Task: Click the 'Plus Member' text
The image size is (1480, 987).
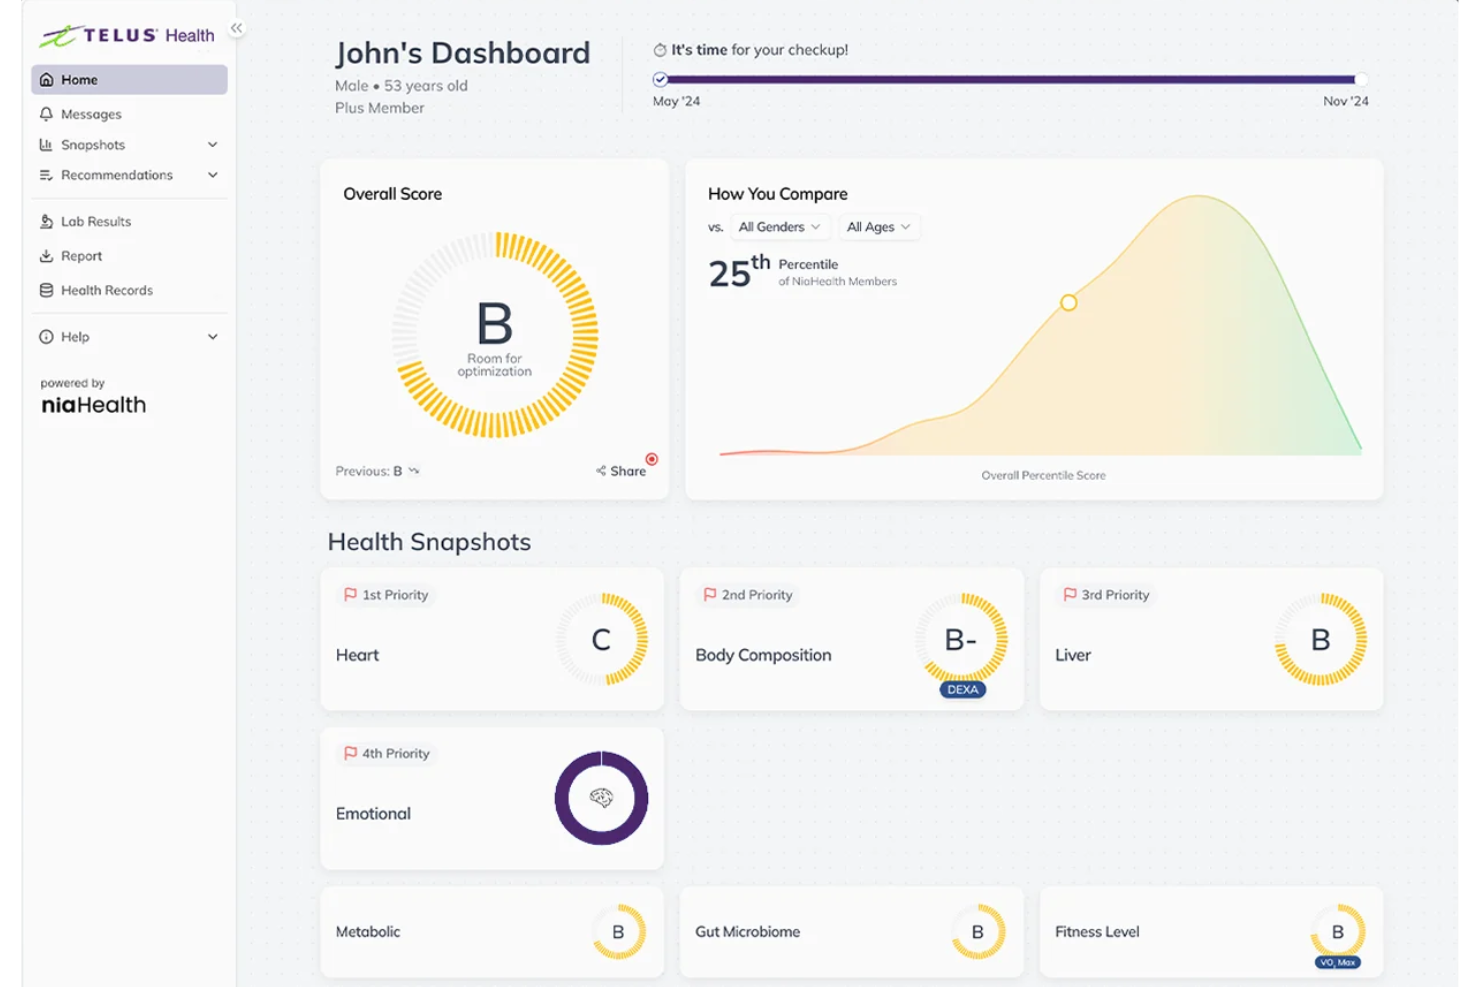Action: (x=380, y=108)
